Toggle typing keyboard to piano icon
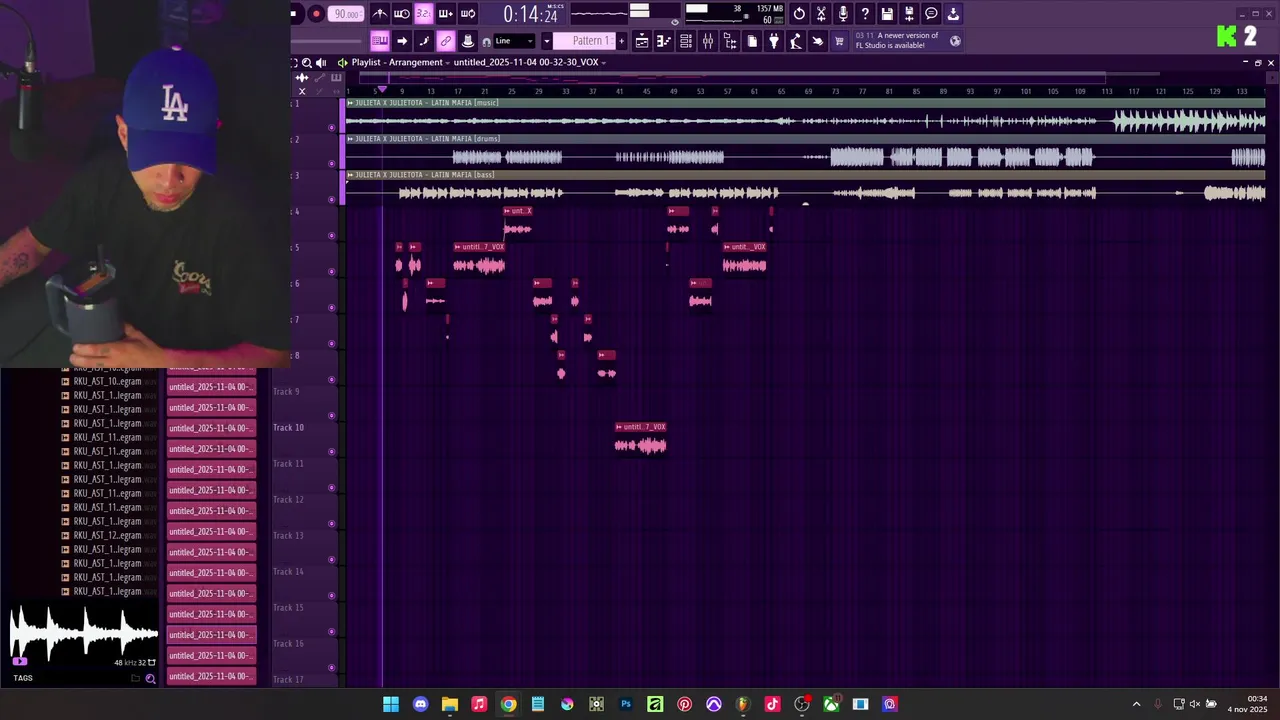Screen dimensions: 1280x720 [380, 41]
